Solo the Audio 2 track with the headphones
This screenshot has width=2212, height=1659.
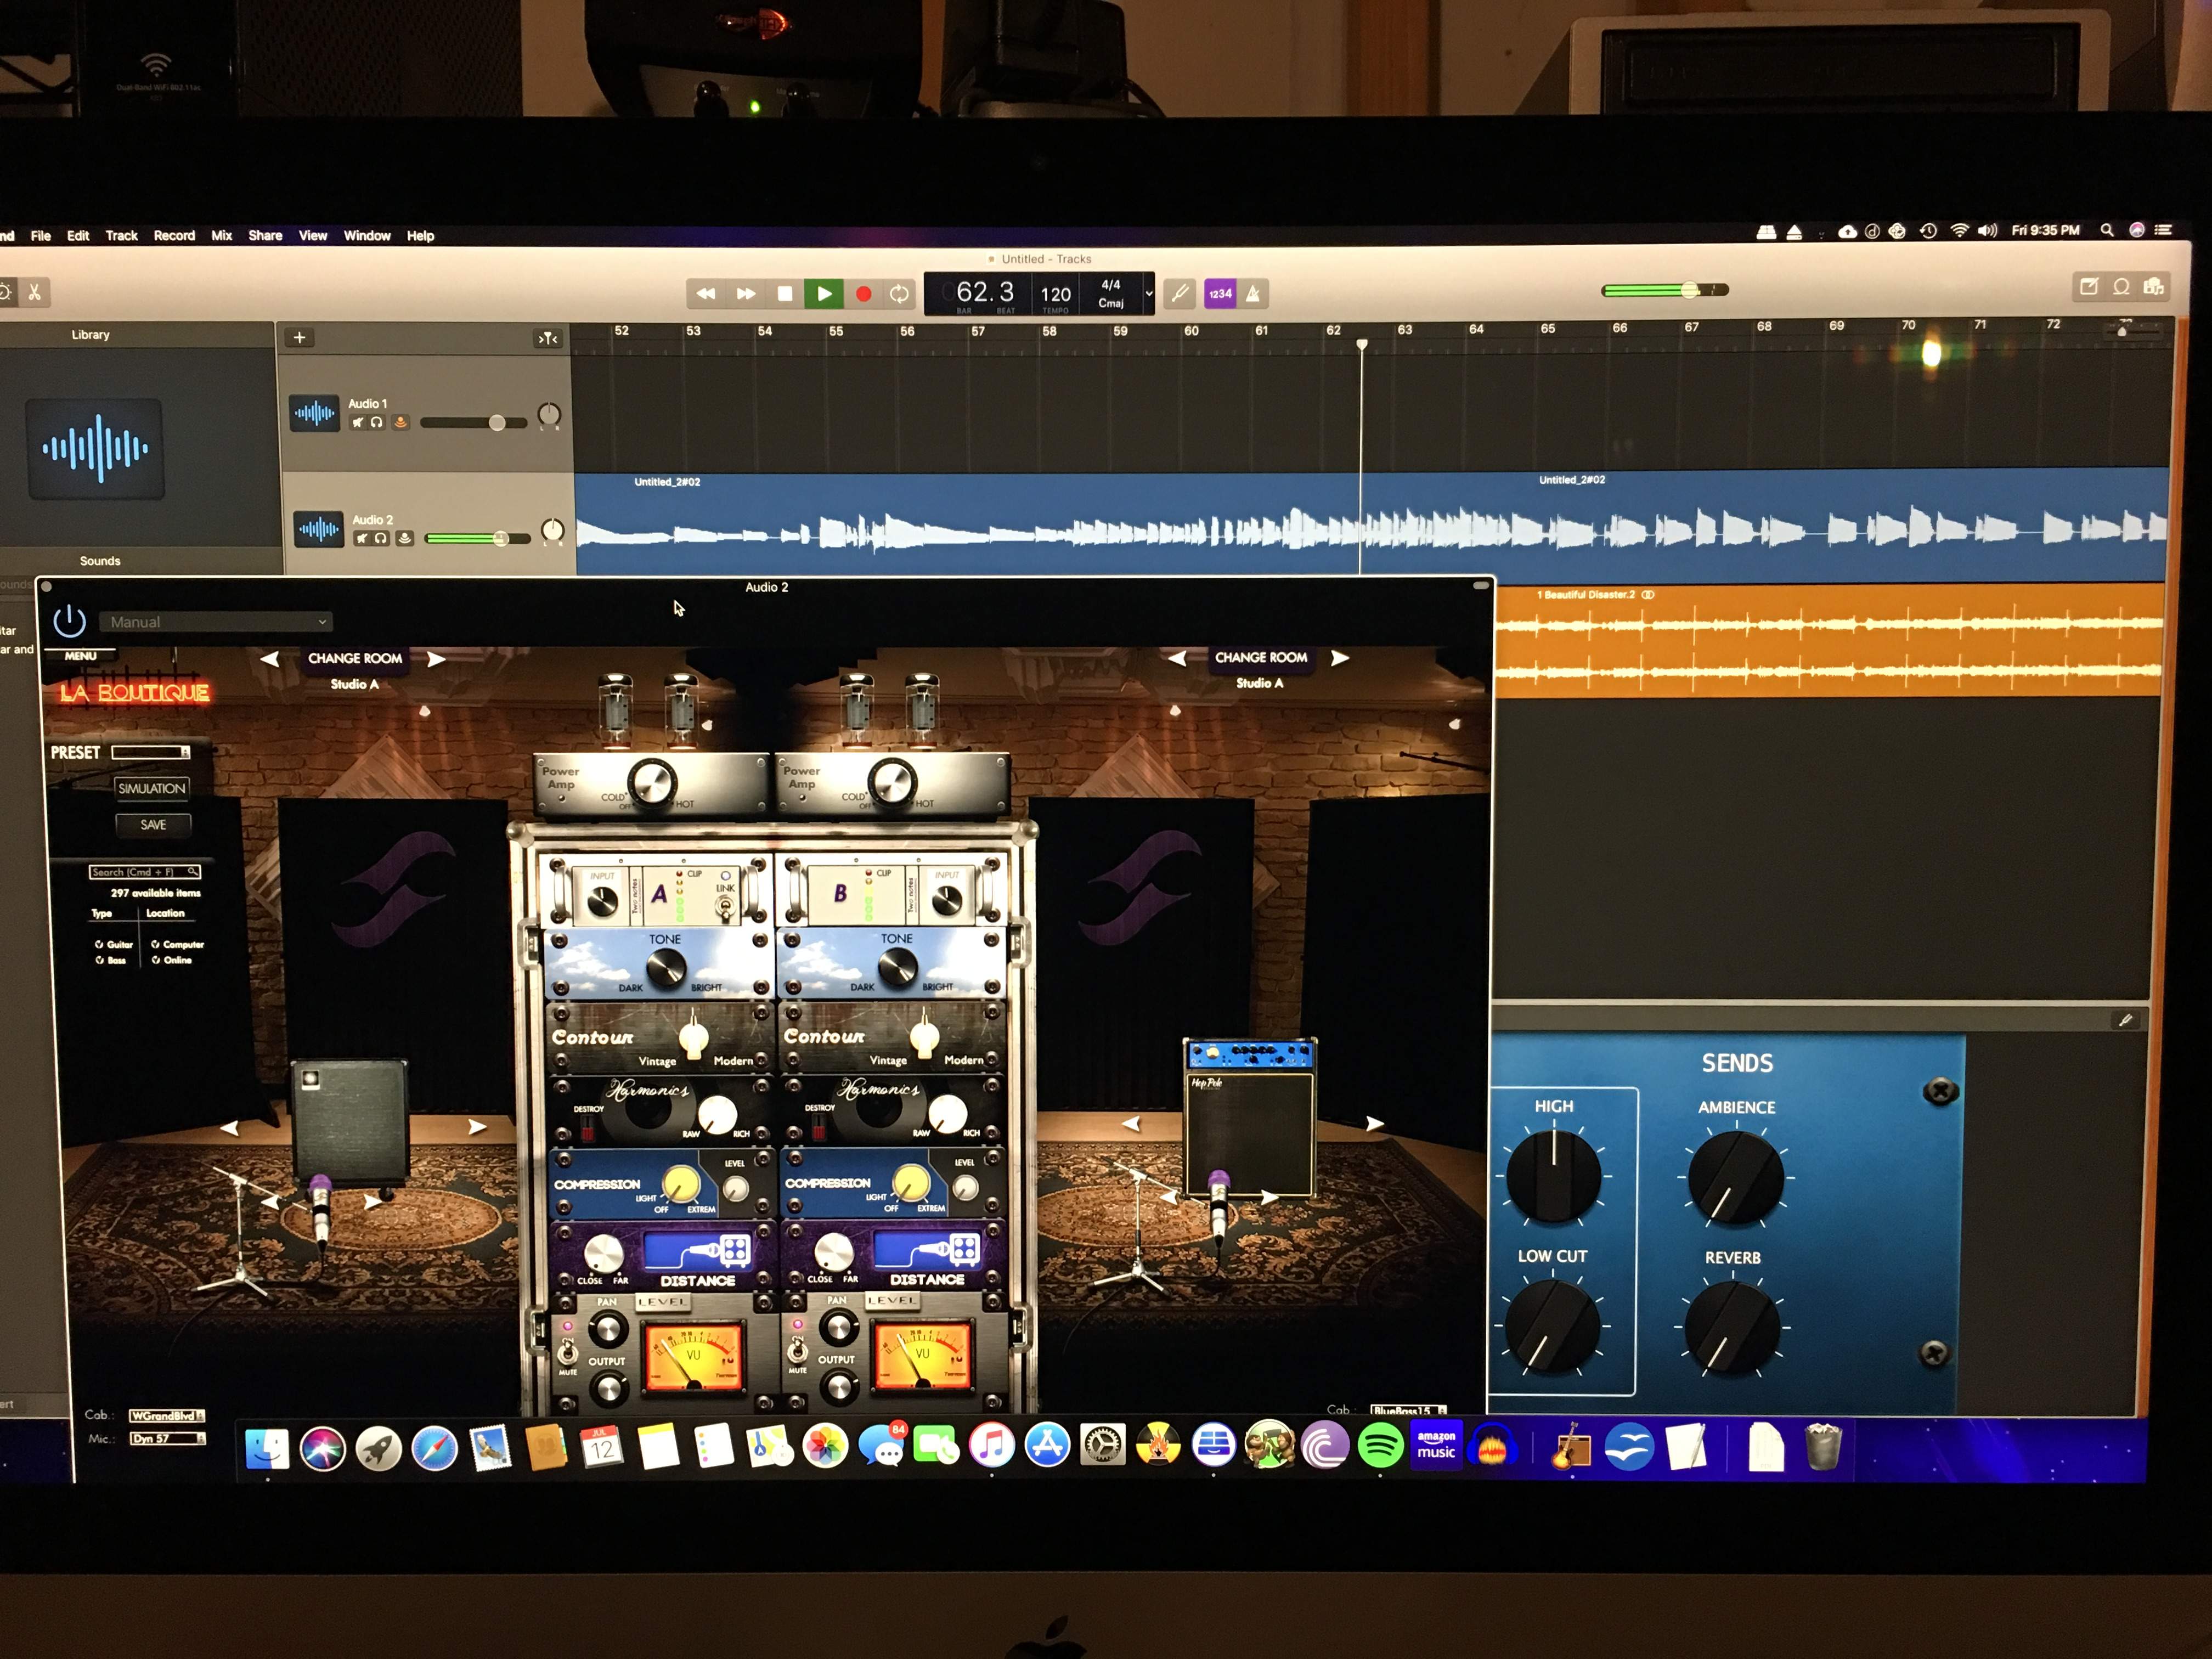click(x=381, y=539)
